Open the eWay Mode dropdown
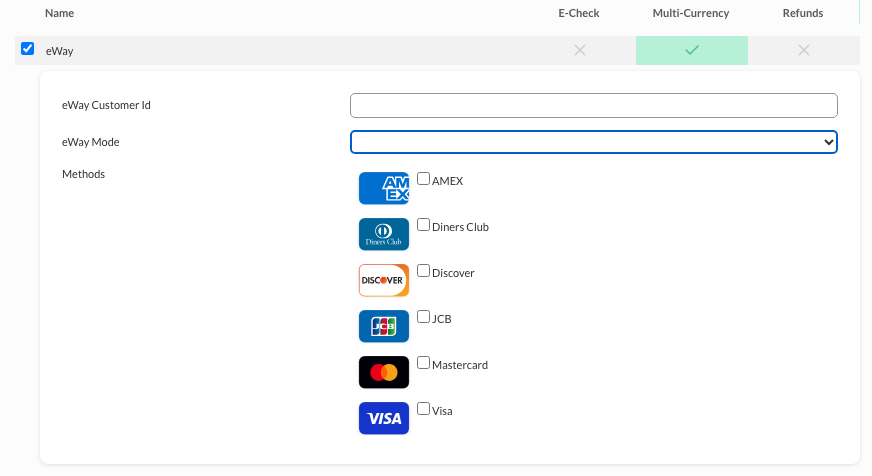 pyautogui.click(x=593, y=142)
